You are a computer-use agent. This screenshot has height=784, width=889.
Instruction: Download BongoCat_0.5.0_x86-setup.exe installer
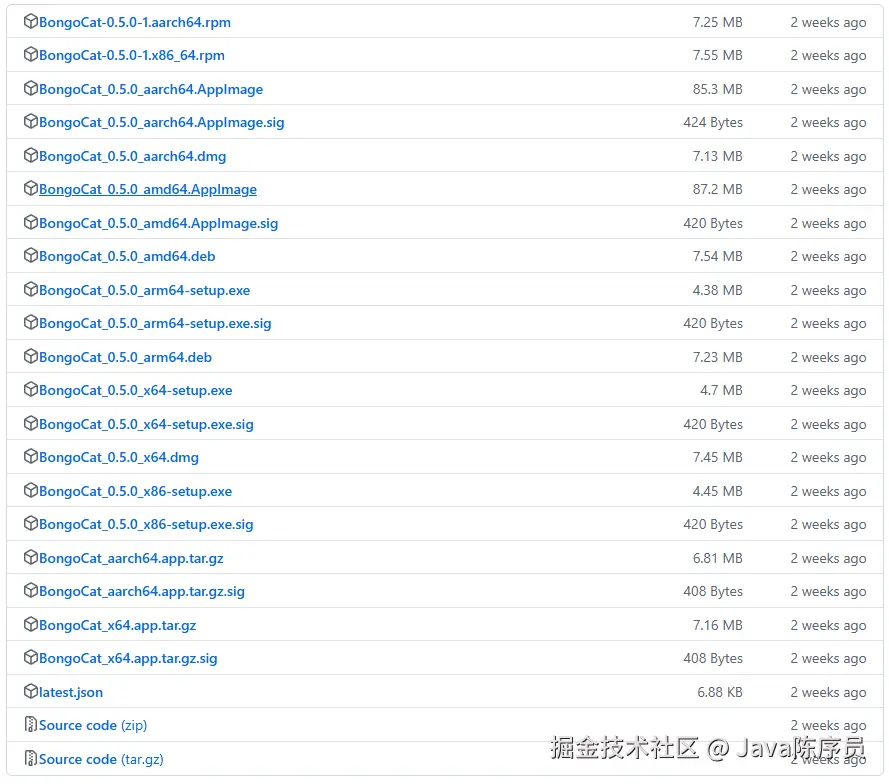click(136, 491)
